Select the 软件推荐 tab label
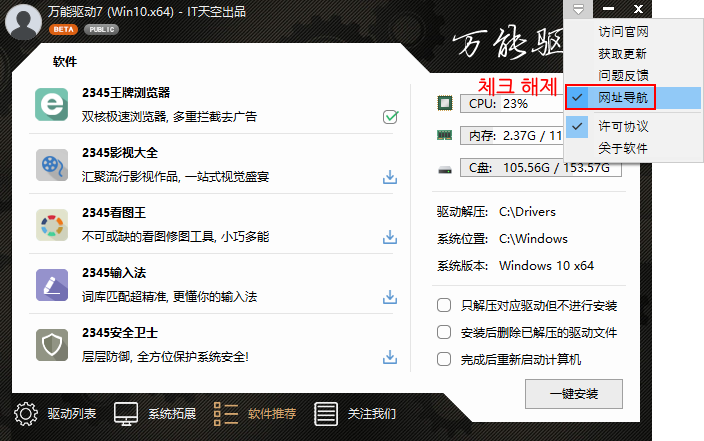Image resolution: width=704 pixels, height=441 pixels. pyautogui.click(x=272, y=414)
